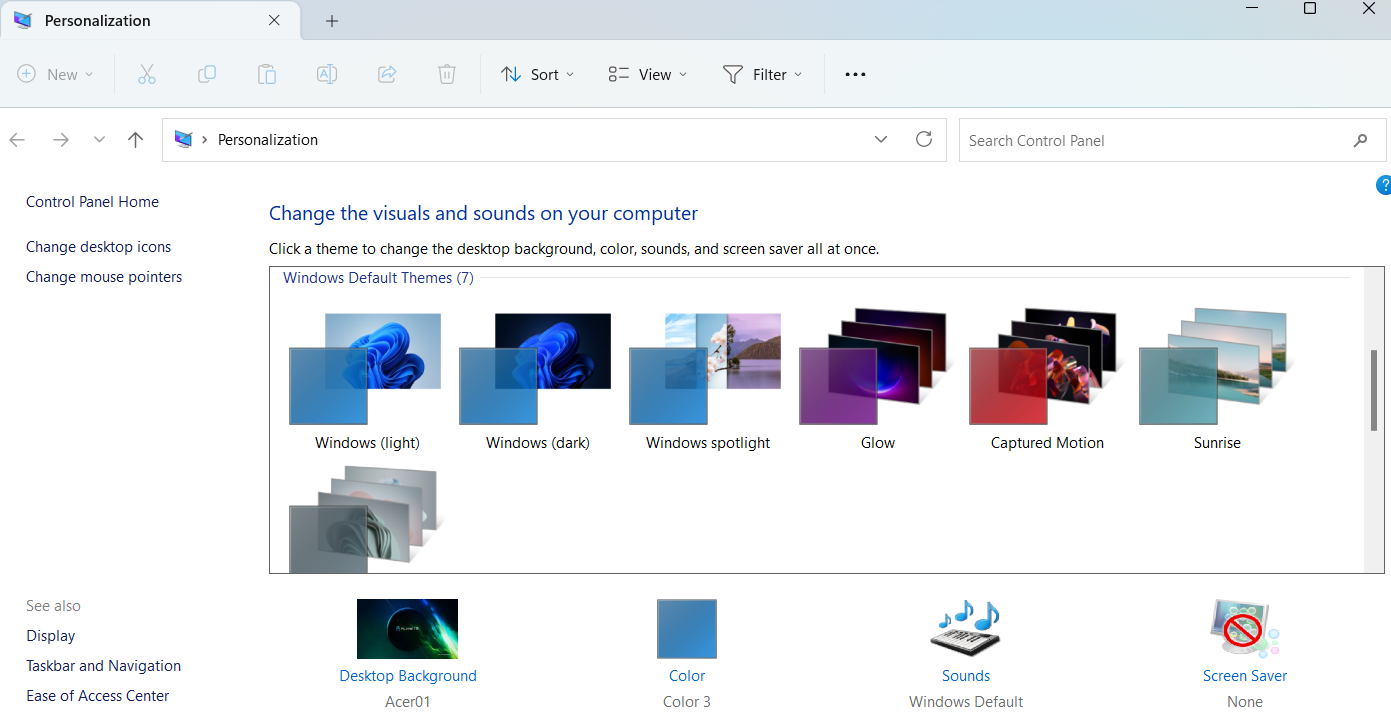Open the Screen Saver icon

click(x=1244, y=629)
